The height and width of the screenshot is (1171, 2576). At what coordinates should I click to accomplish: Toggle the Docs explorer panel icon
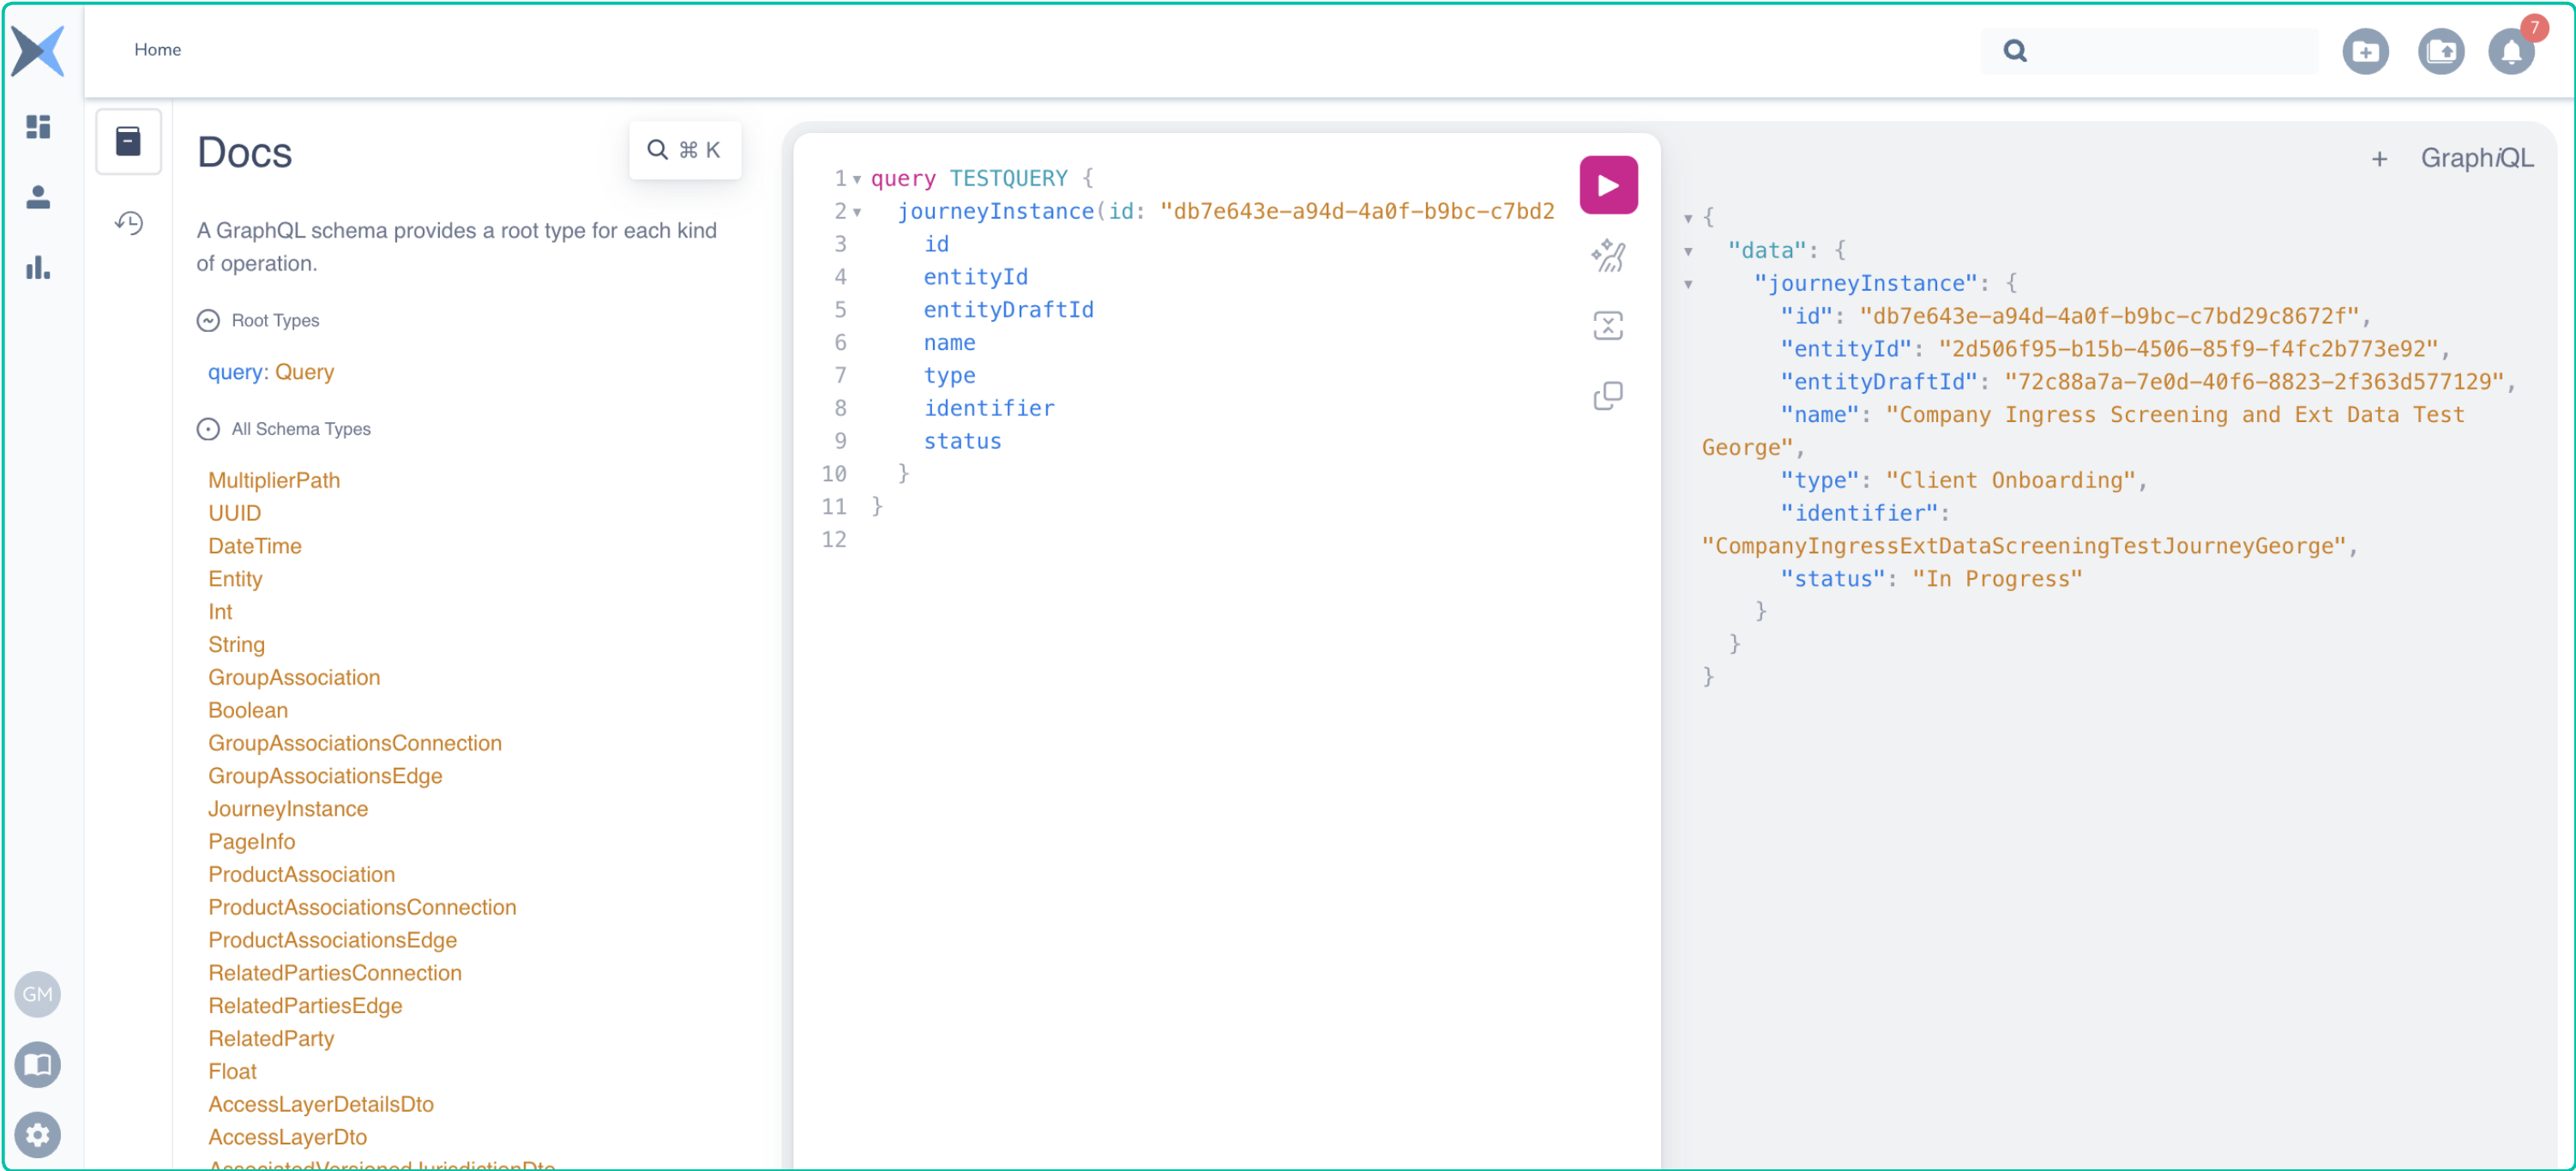click(128, 142)
